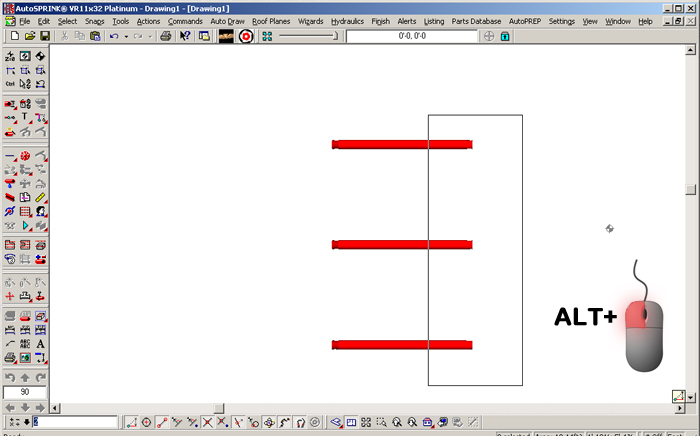This screenshot has width=700, height=436.
Task: Click the Paste clipboard icon
Action: (95, 36)
